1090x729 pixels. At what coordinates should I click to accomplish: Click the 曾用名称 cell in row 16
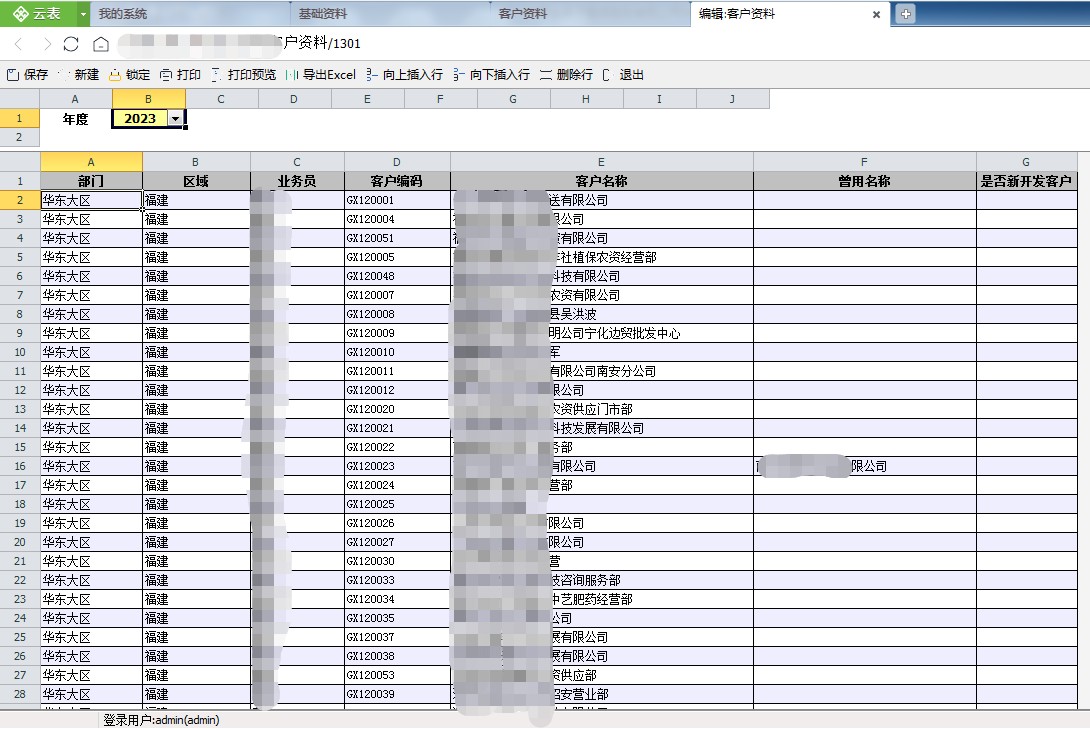(864, 466)
